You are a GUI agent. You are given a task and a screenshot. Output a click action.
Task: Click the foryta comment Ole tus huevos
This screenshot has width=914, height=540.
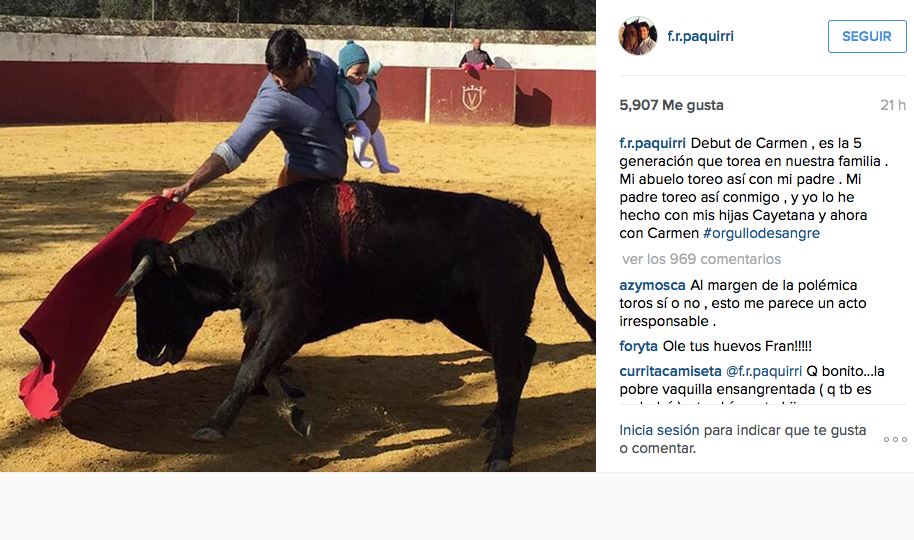point(737,346)
